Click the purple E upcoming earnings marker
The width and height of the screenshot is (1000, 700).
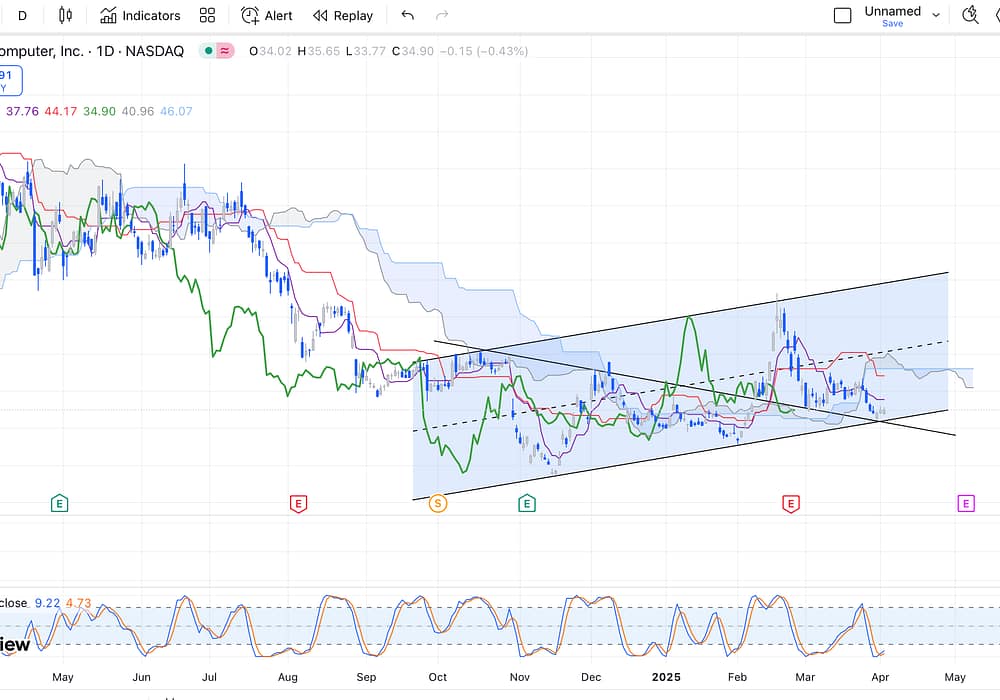pos(966,504)
